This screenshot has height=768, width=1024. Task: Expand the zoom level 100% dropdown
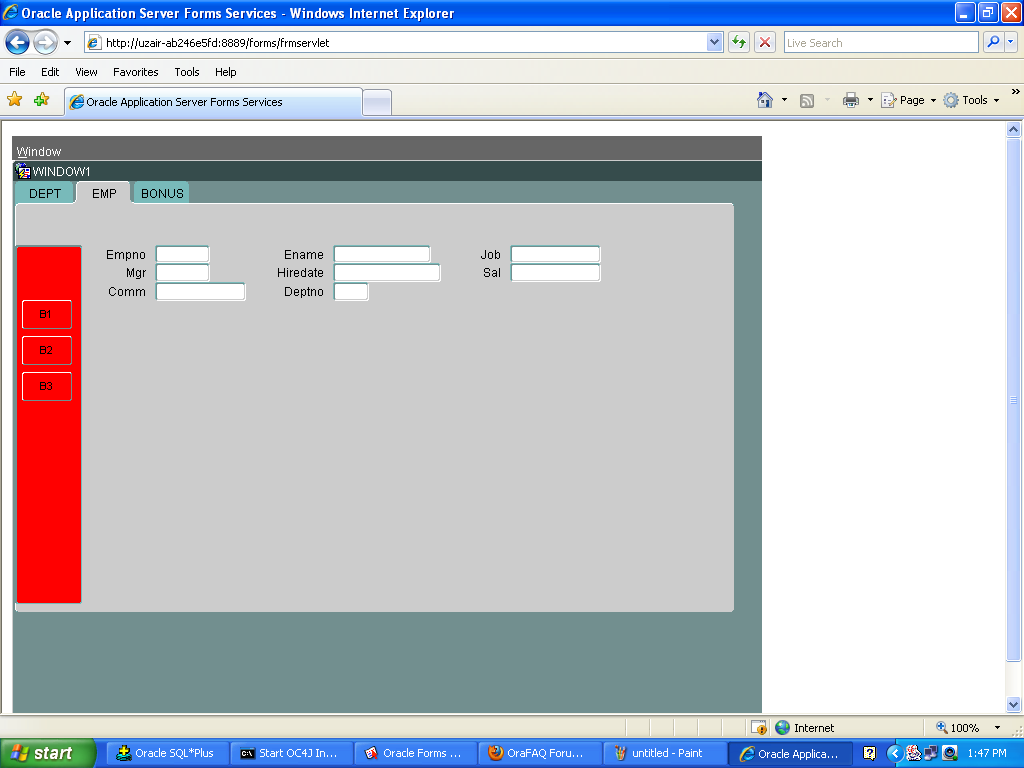point(996,728)
